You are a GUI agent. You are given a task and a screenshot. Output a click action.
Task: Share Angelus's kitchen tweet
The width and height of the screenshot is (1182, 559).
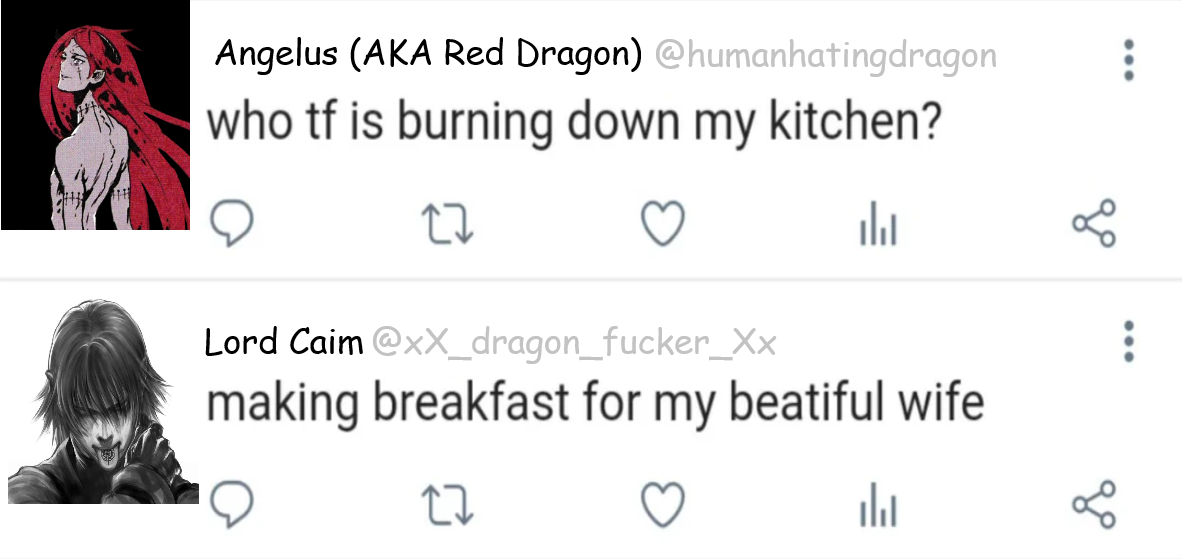pyautogui.click(x=1093, y=223)
